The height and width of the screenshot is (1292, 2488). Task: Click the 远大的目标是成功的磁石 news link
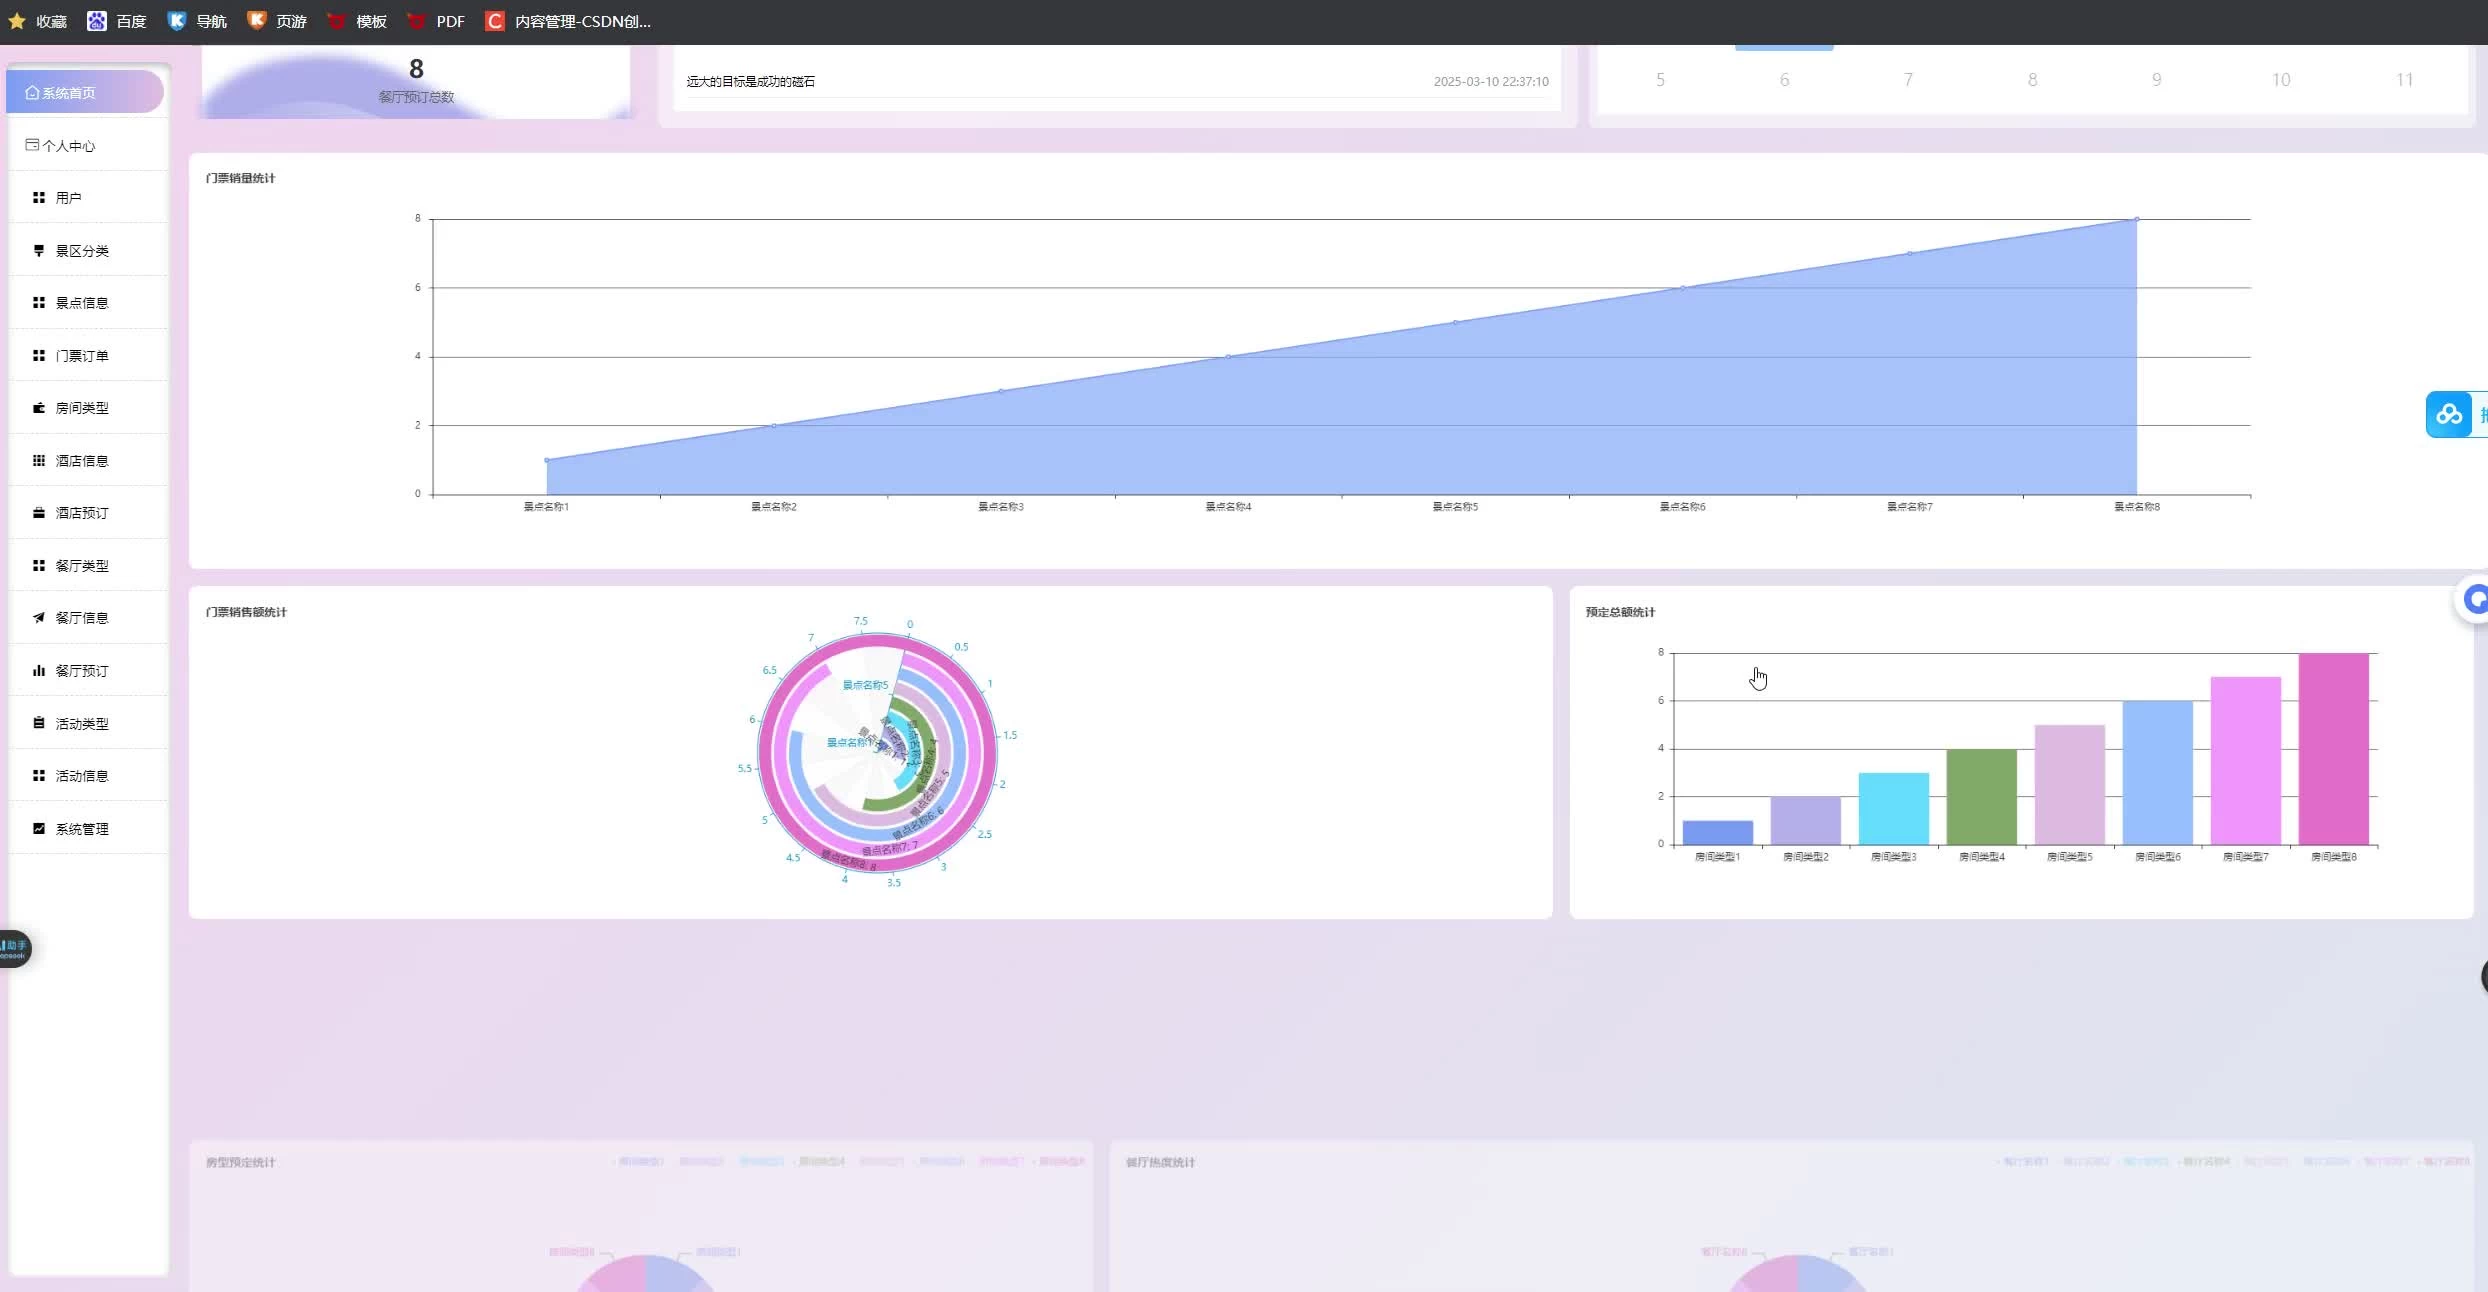point(750,82)
